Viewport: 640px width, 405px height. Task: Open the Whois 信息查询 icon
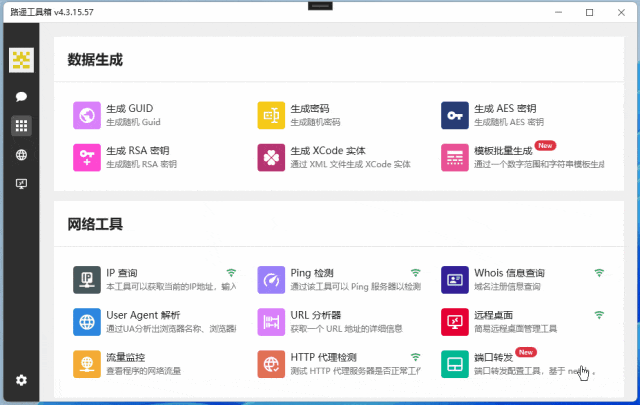[455, 280]
